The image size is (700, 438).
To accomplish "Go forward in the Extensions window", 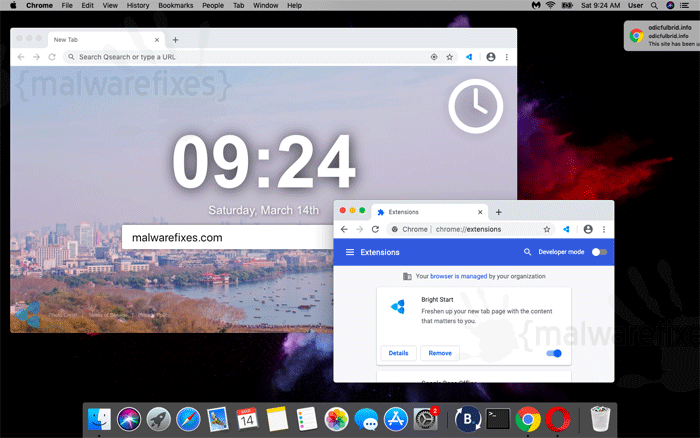I will pos(360,229).
